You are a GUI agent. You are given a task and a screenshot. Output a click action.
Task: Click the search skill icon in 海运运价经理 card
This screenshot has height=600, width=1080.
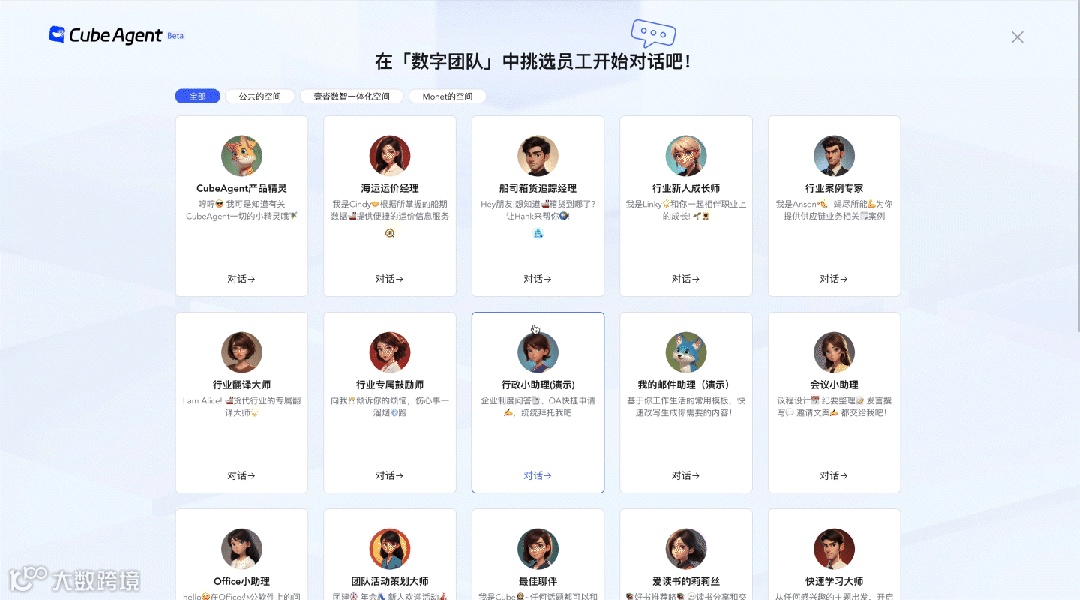[390, 233]
